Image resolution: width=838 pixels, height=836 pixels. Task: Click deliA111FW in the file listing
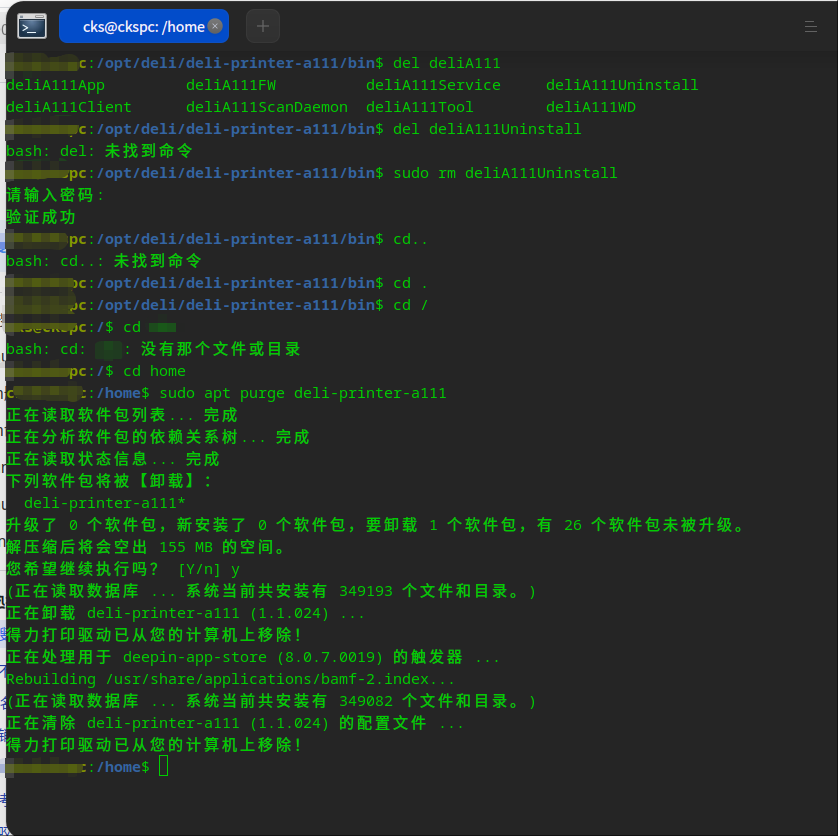(x=231, y=85)
